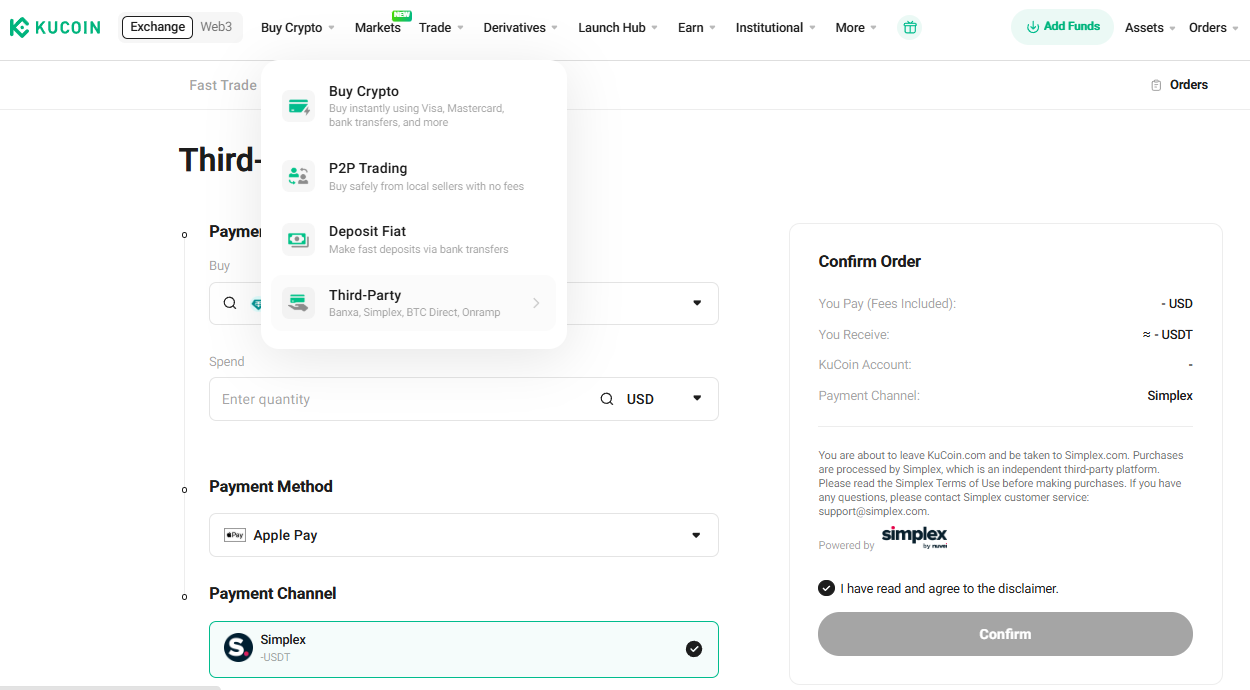The width and height of the screenshot is (1250, 690).
Task: Click the '-USDT' text under Simplex
Action: [x=275, y=657]
